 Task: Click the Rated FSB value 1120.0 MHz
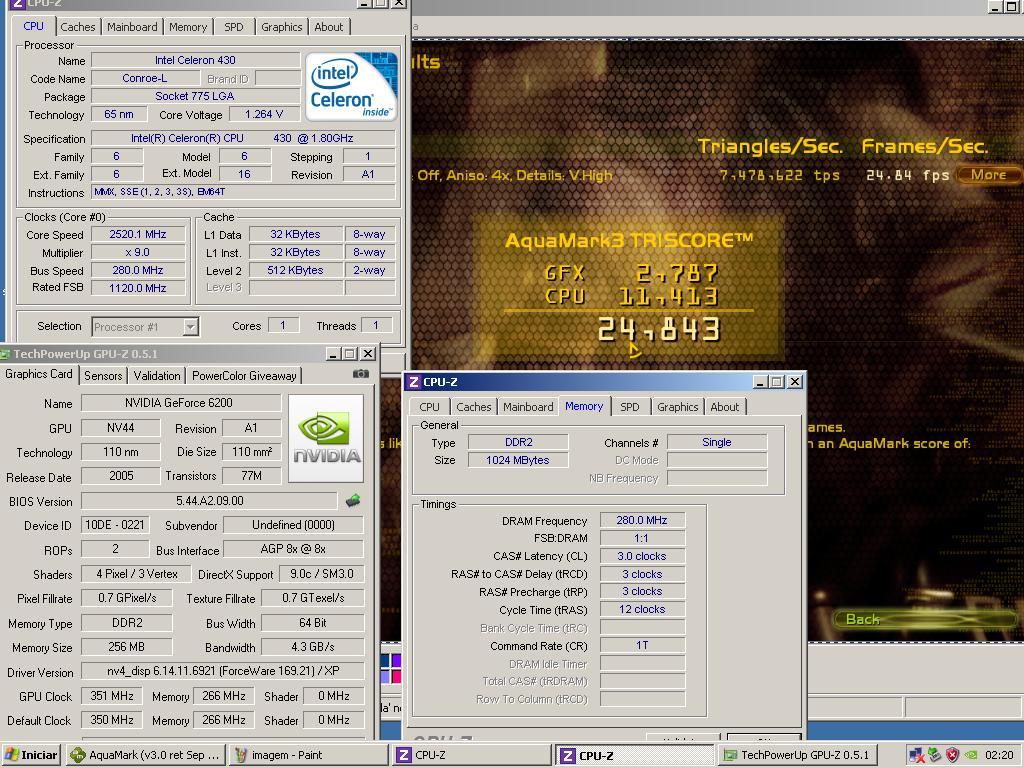[x=138, y=288]
